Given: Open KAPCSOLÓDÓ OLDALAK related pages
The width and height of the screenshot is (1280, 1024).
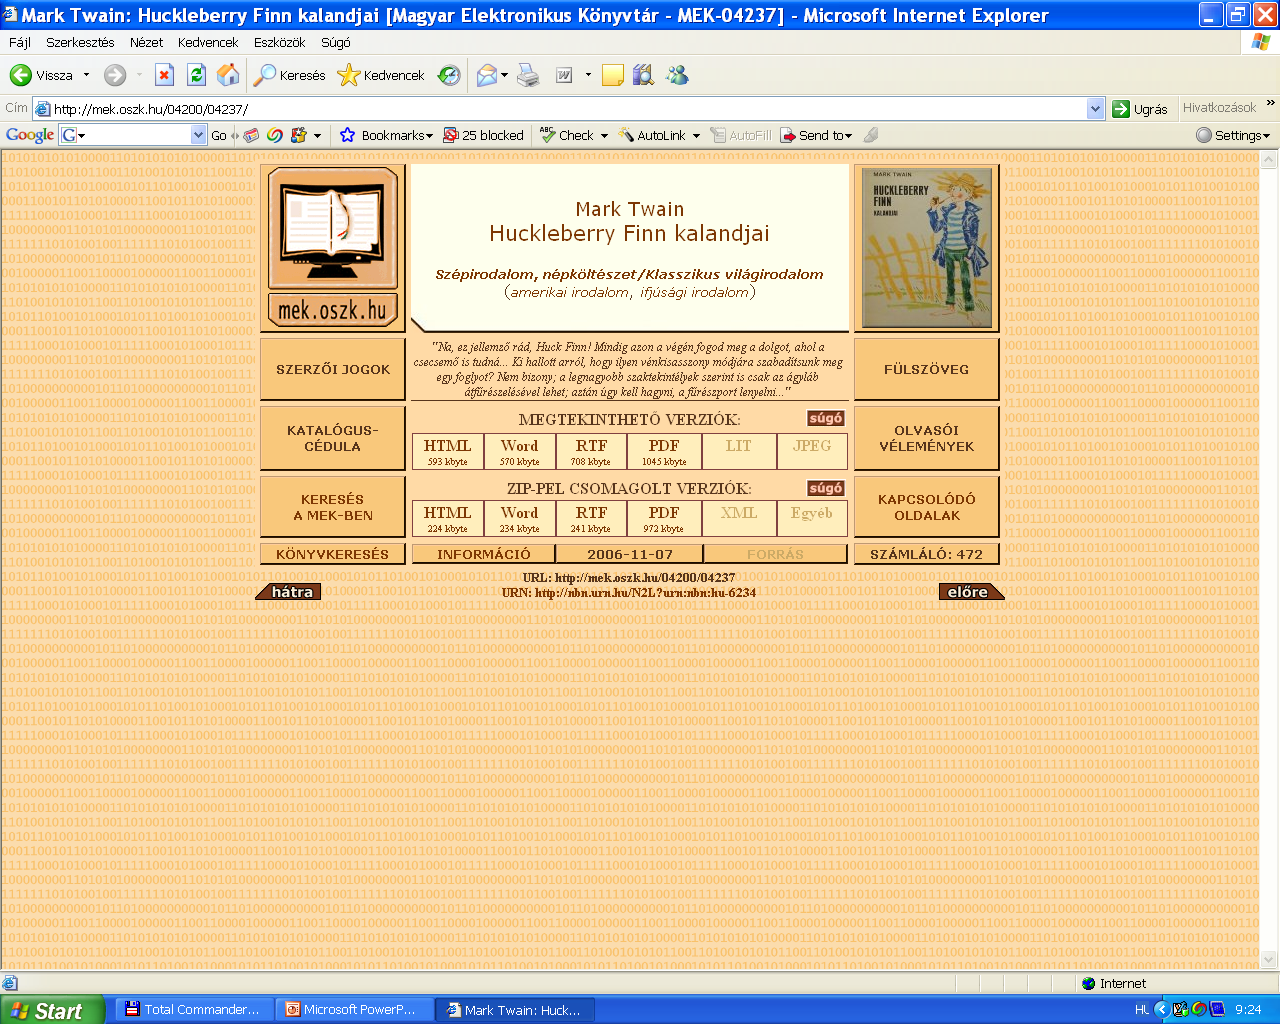Looking at the screenshot, I should point(927,507).
